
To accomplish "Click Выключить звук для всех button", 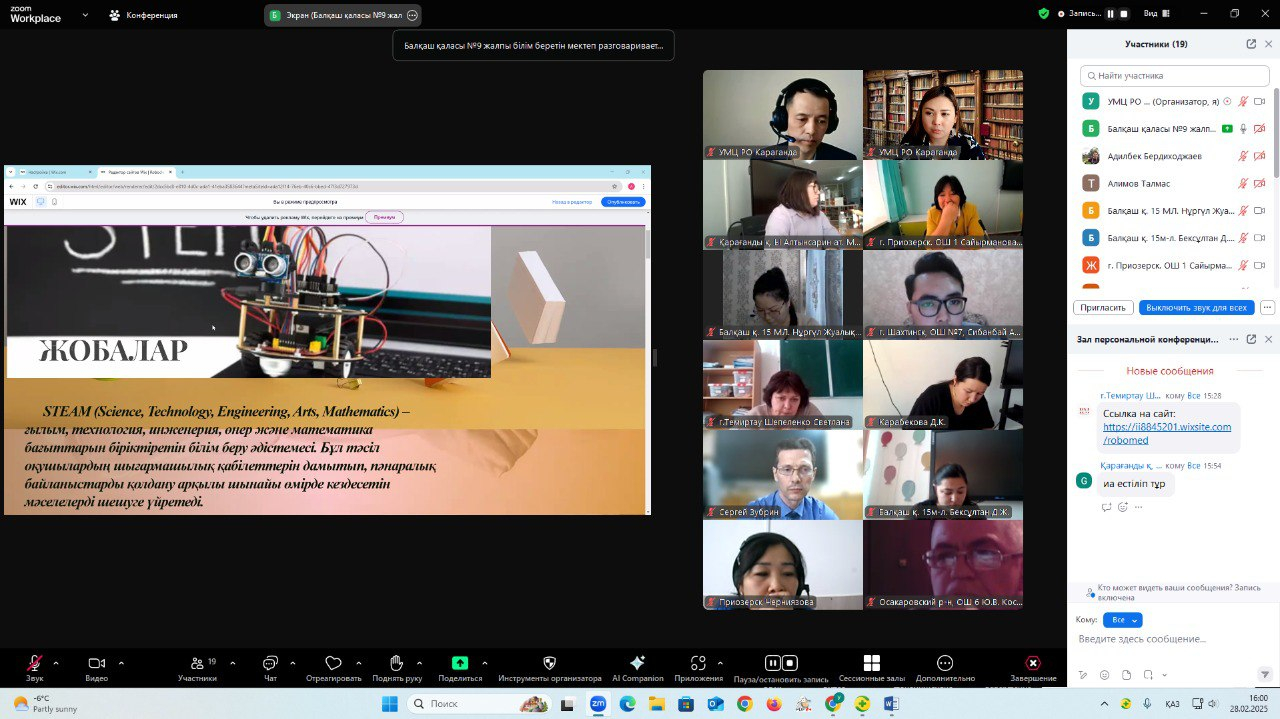I will pos(1196,307).
